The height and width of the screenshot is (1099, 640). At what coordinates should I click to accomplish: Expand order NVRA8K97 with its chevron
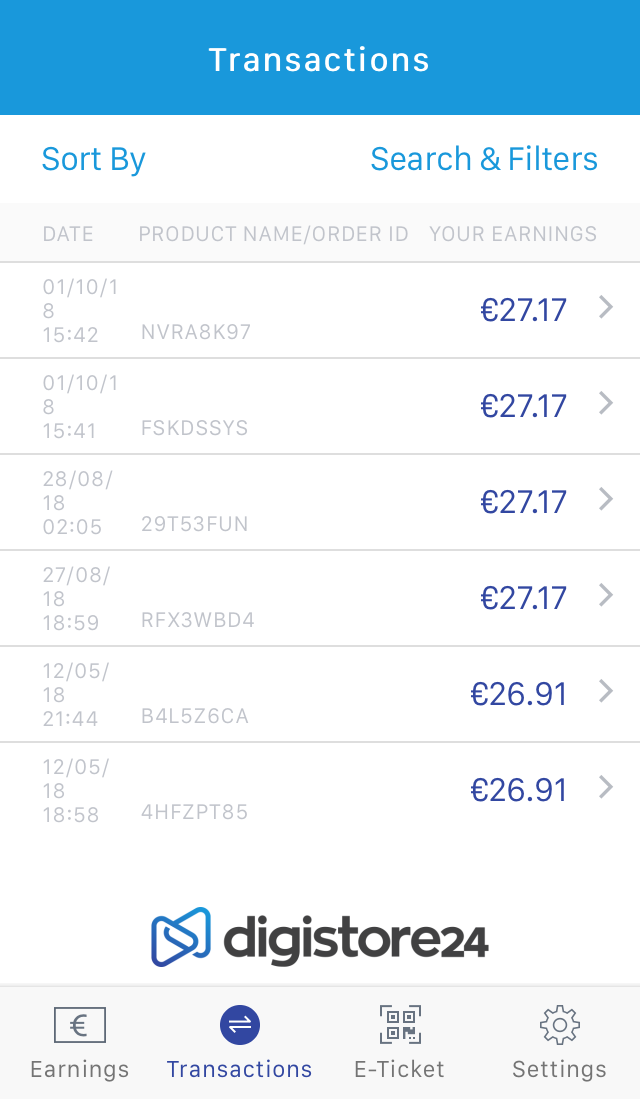[x=605, y=308]
